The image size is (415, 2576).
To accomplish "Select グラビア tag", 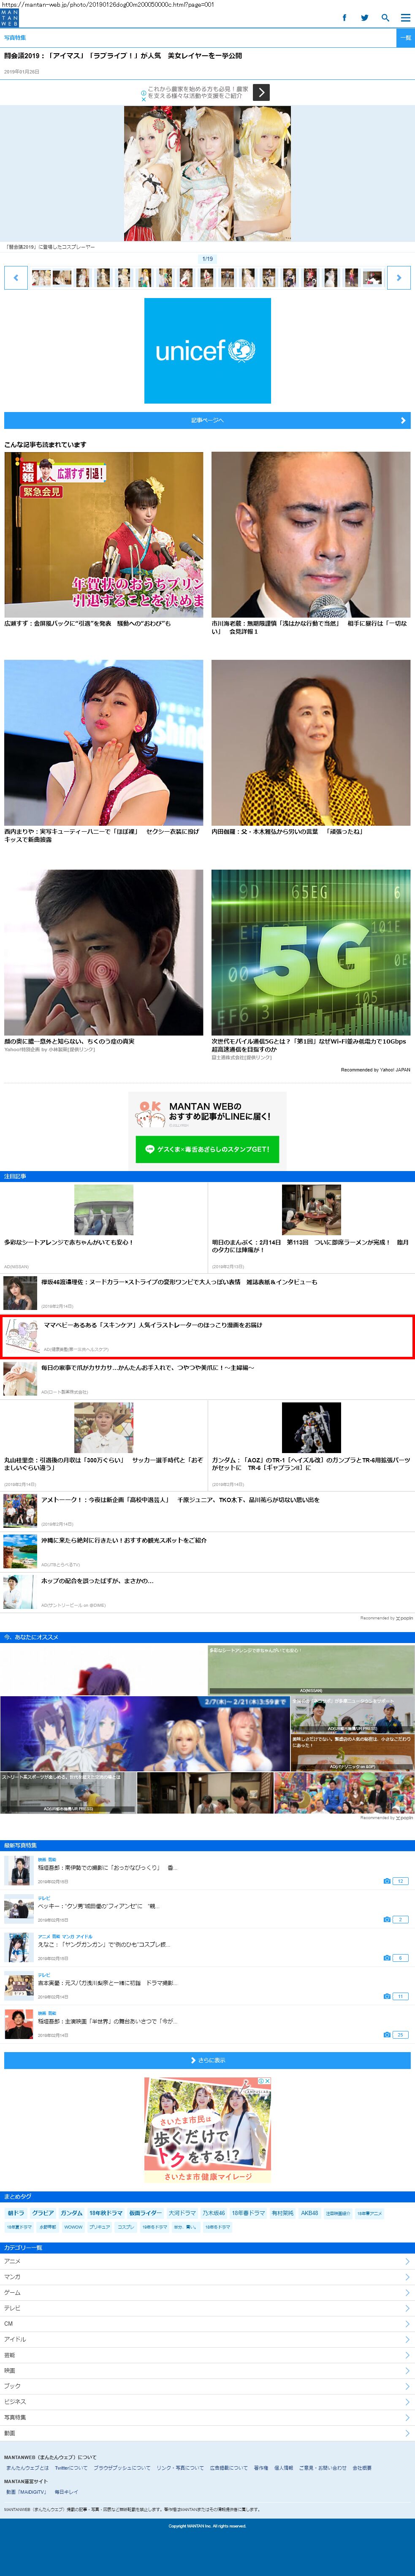I will point(43,2213).
